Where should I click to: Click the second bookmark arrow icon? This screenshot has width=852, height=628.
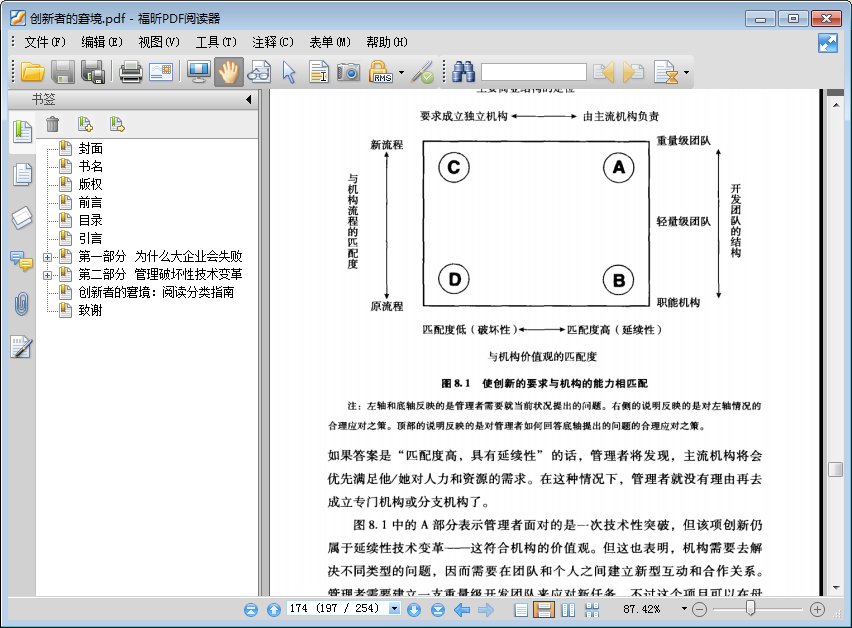(x=117, y=124)
